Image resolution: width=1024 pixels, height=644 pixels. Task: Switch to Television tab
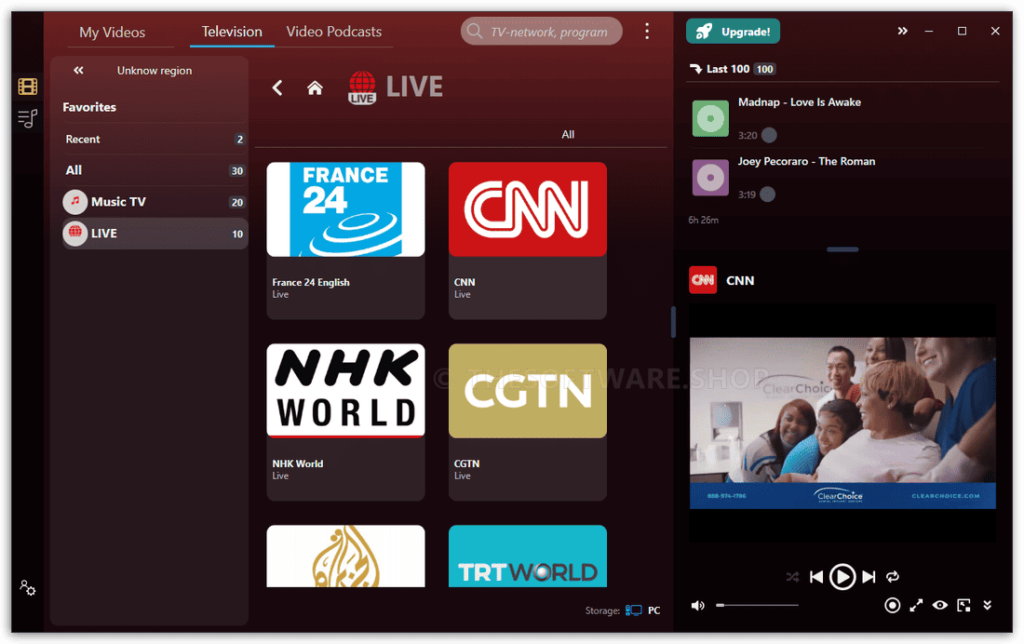[x=232, y=31]
